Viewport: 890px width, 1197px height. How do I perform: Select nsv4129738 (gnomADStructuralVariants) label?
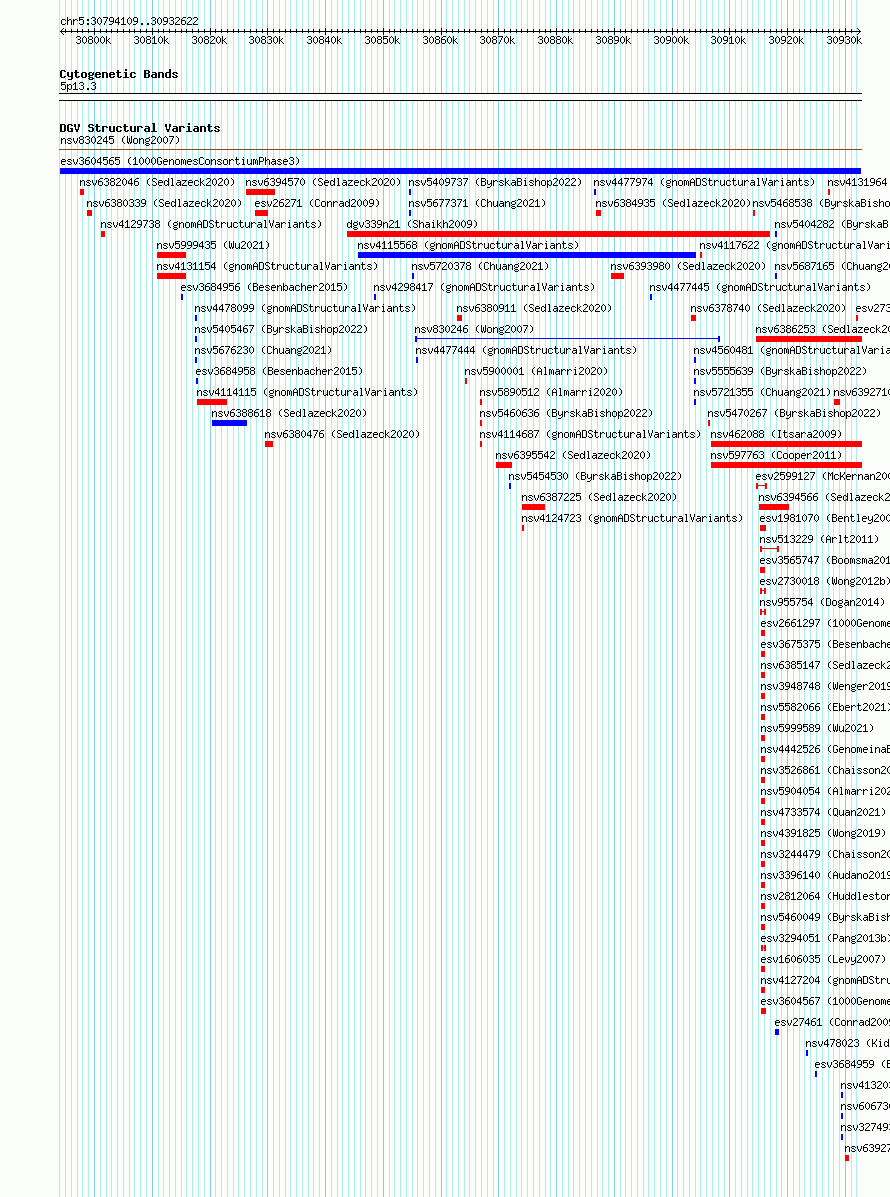[211, 224]
